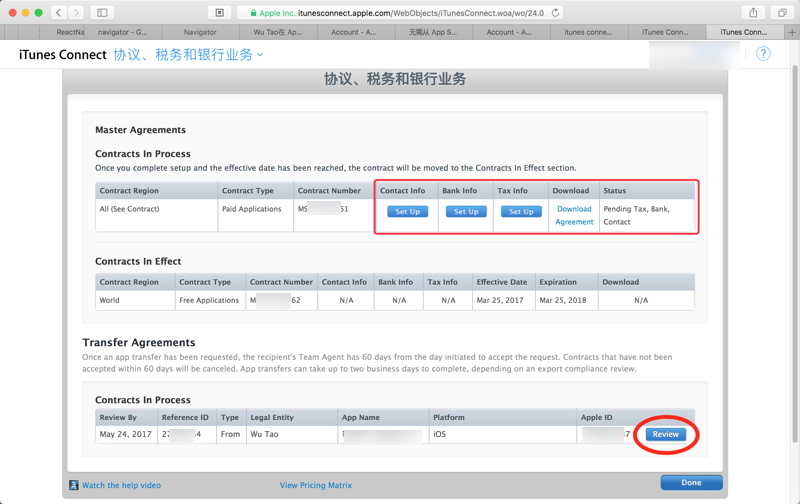Click the May 24, 2017 review date
Image resolution: width=800 pixels, height=504 pixels.
(x=126, y=434)
